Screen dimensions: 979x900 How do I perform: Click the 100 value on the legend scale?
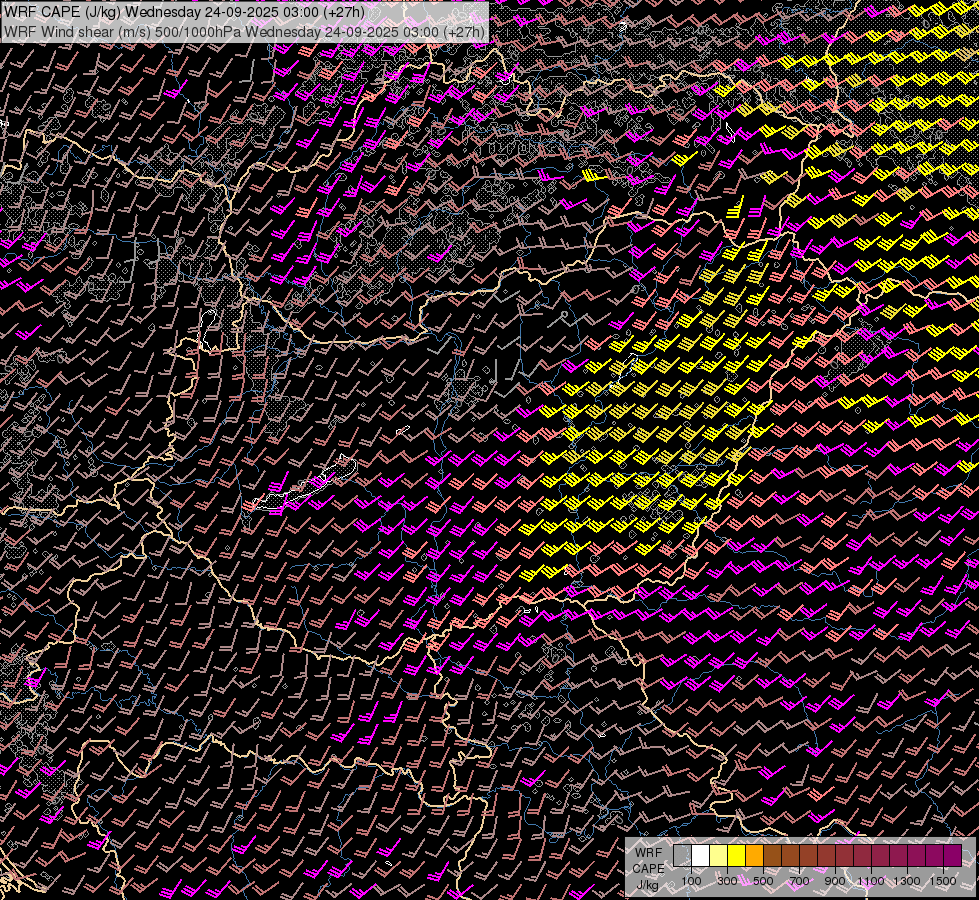tap(691, 881)
